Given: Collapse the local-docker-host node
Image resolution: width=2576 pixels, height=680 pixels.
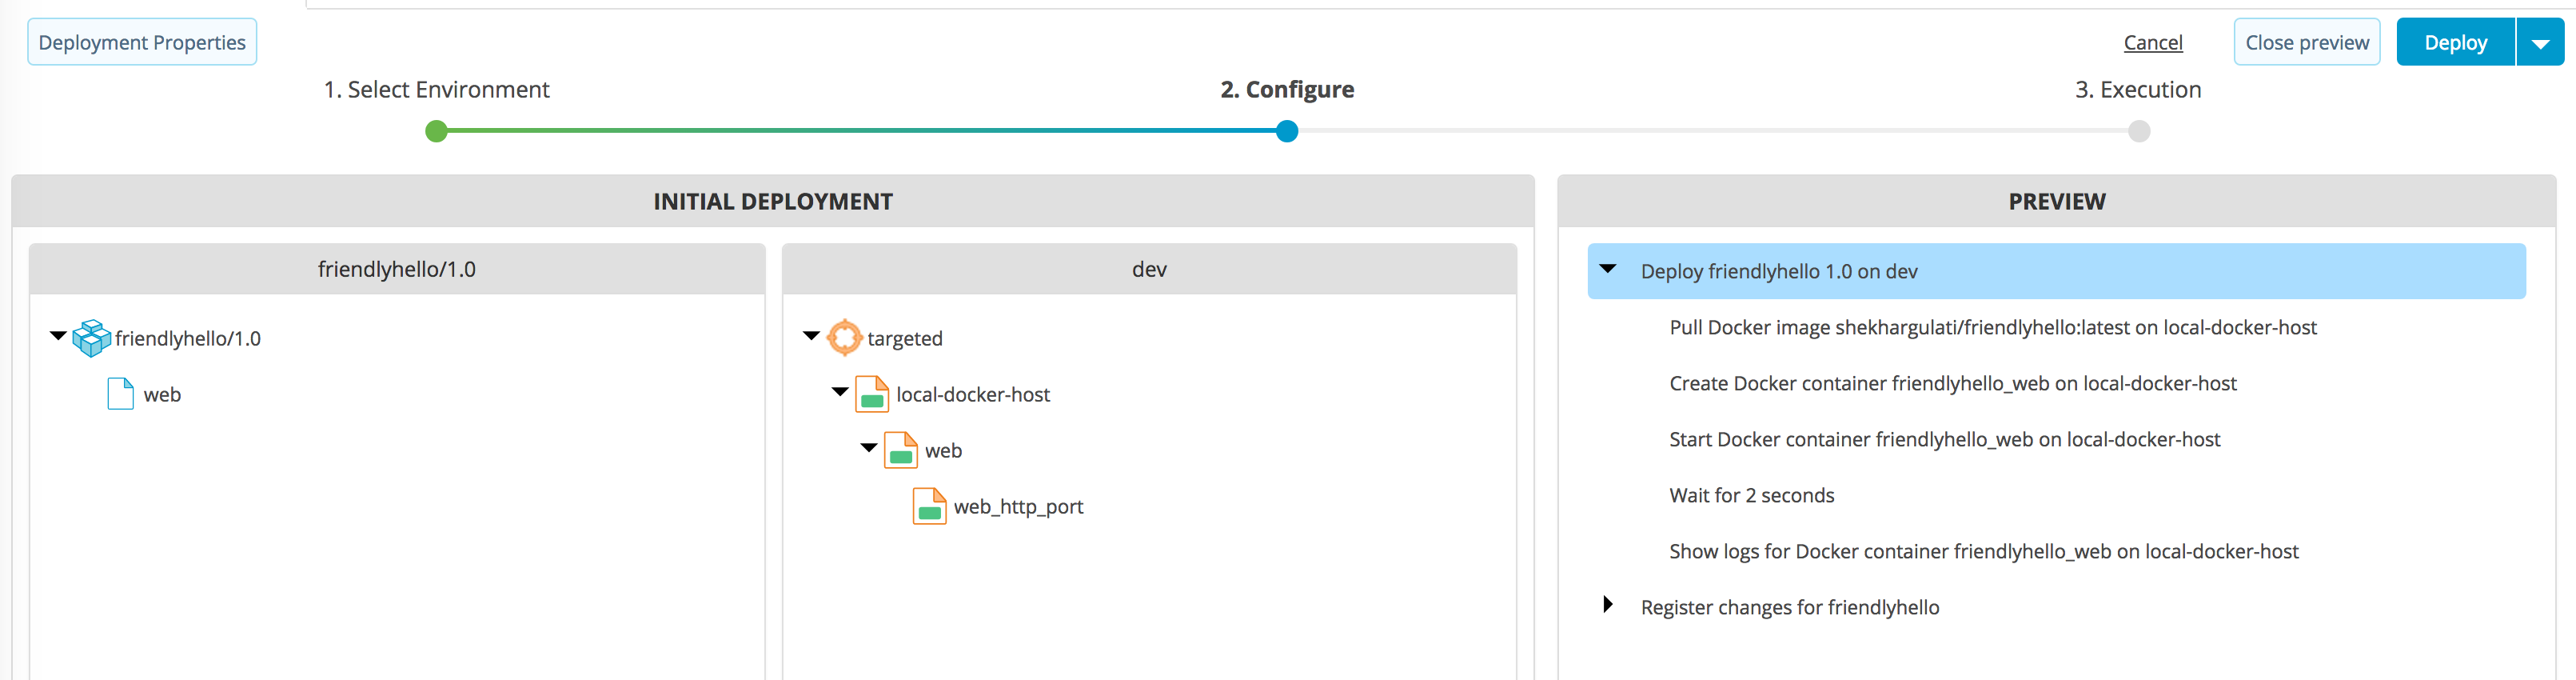Looking at the screenshot, I should pyautogui.click(x=840, y=392).
